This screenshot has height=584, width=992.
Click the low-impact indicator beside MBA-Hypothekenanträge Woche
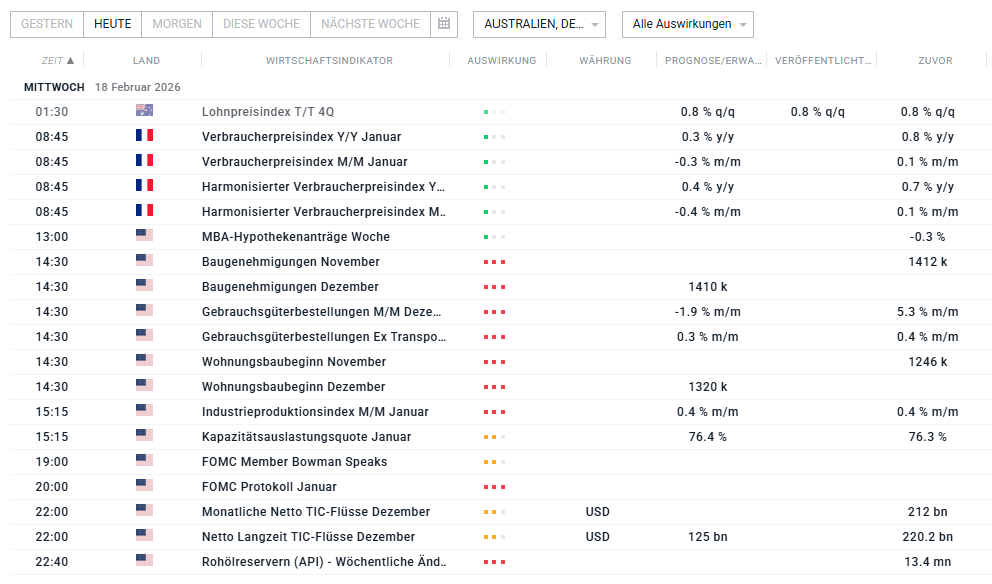coord(494,236)
